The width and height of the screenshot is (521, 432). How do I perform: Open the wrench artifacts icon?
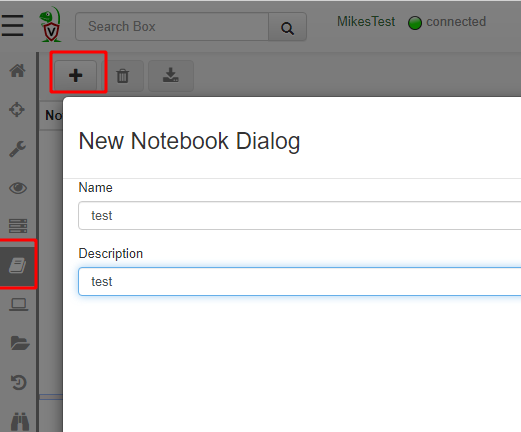(x=17, y=149)
